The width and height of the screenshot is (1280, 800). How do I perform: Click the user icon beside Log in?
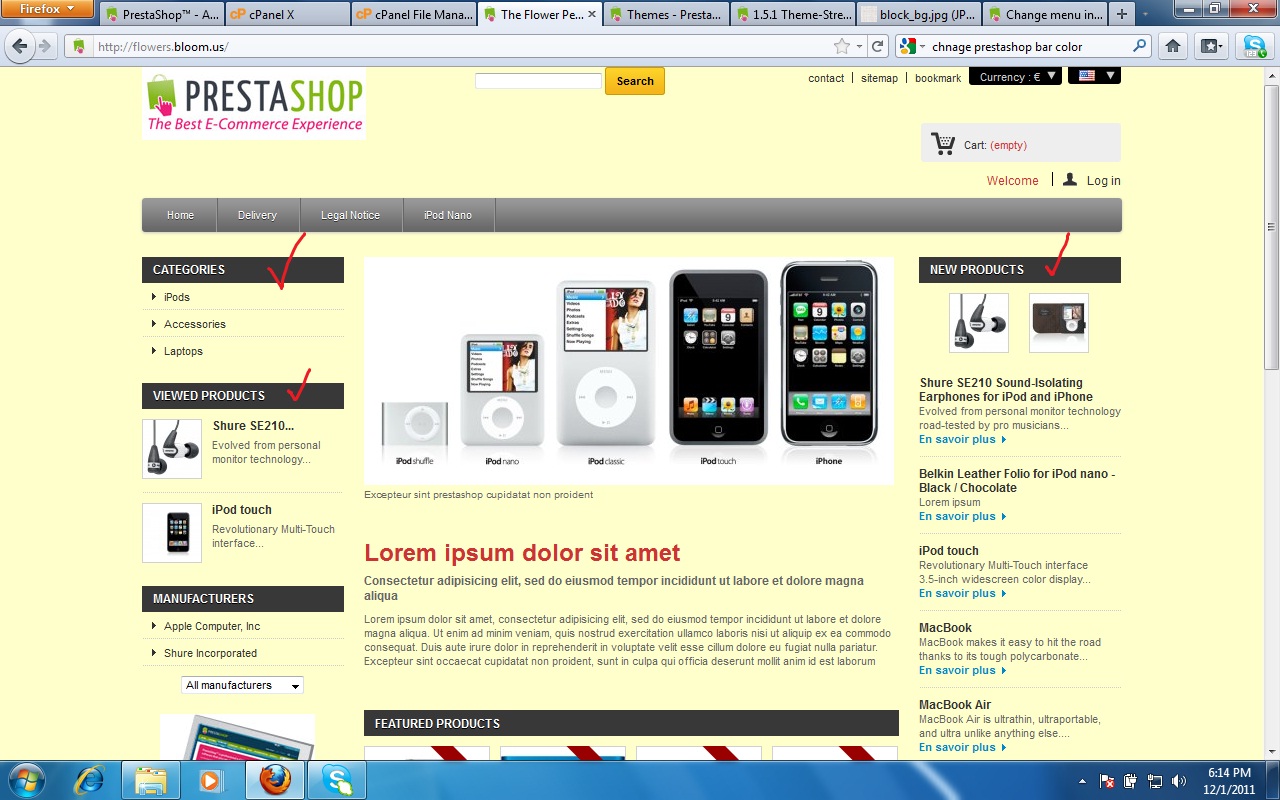click(1070, 180)
